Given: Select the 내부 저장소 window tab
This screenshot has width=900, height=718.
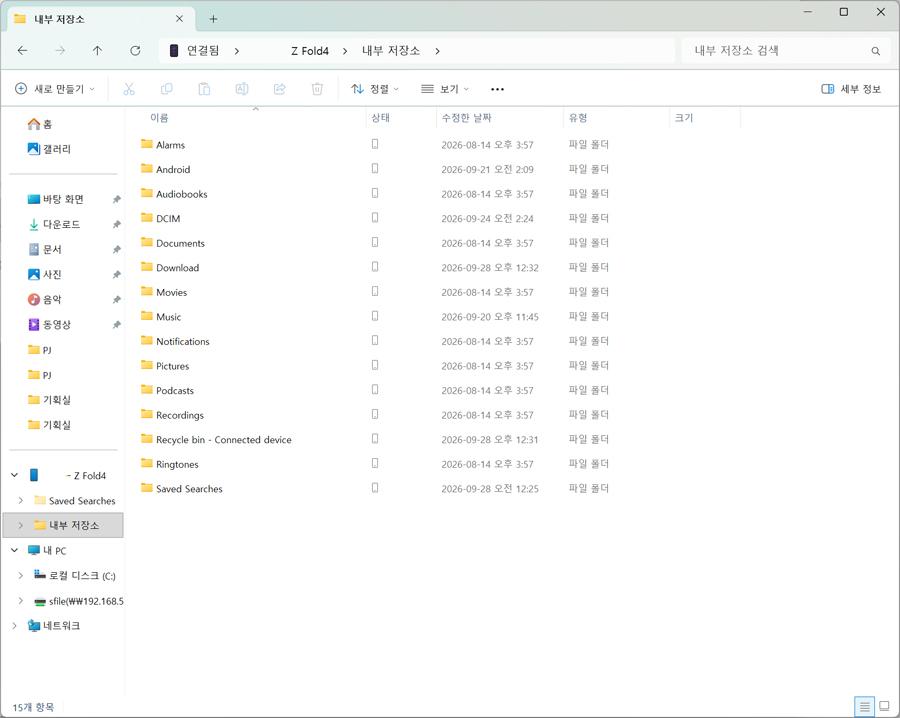Looking at the screenshot, I should click(100, 19).
